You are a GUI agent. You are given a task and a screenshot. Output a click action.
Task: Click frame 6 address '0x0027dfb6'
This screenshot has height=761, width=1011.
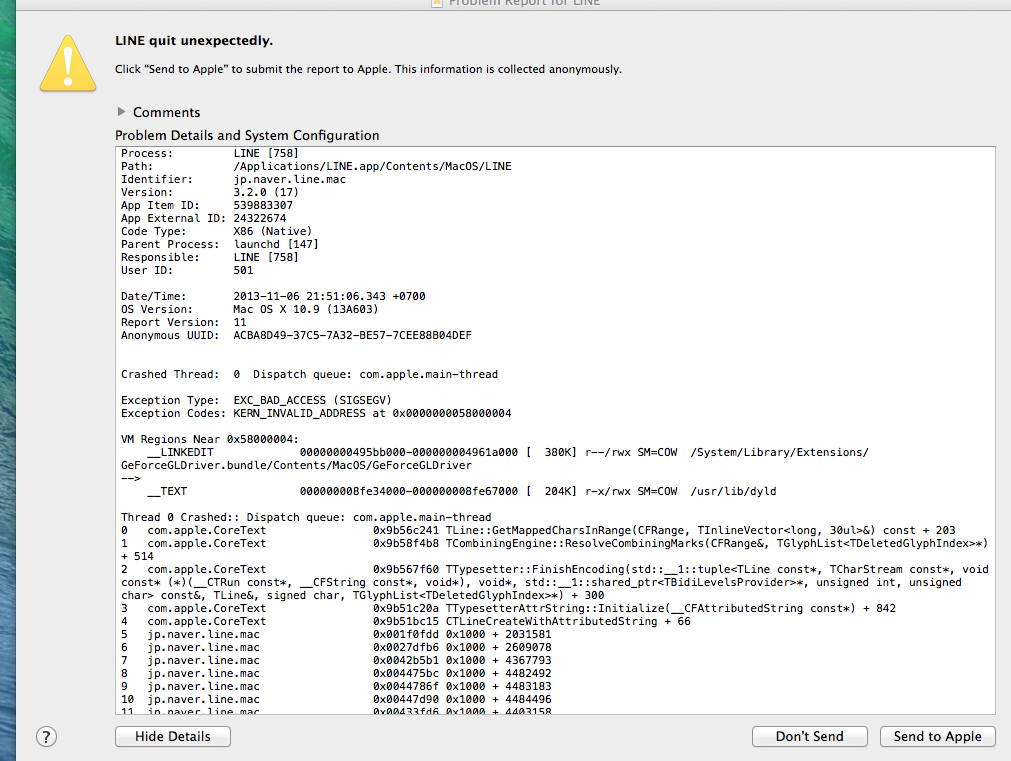coord(406,647)
